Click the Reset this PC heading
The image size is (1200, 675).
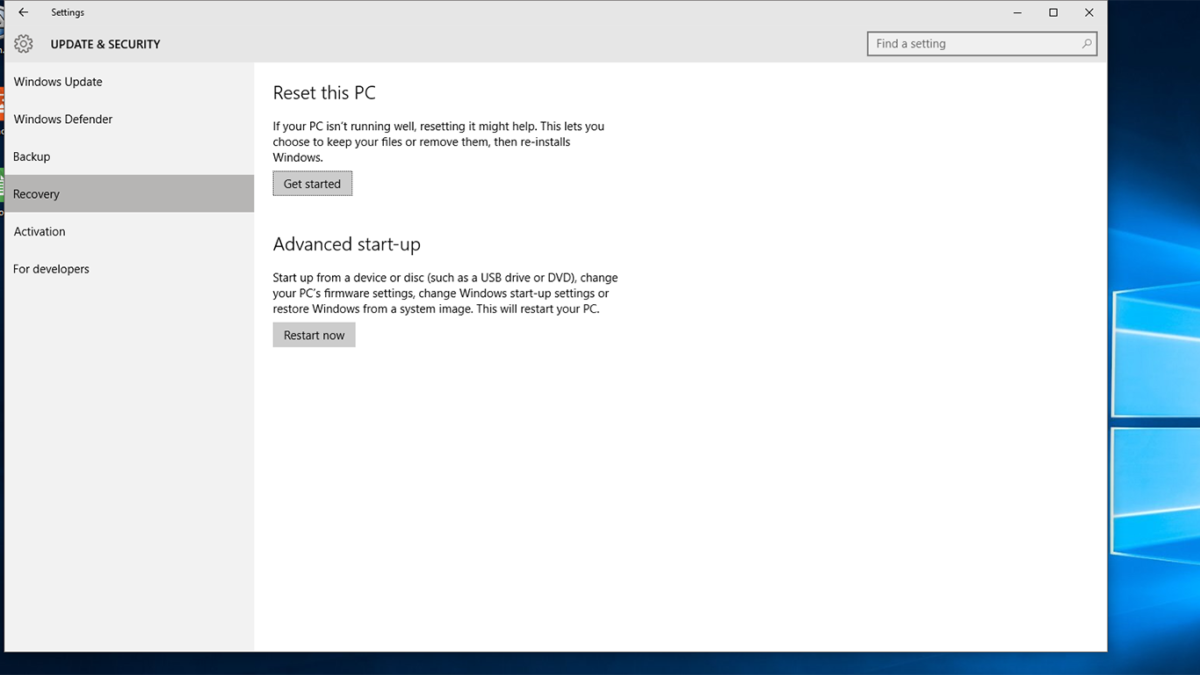point(324,92)
